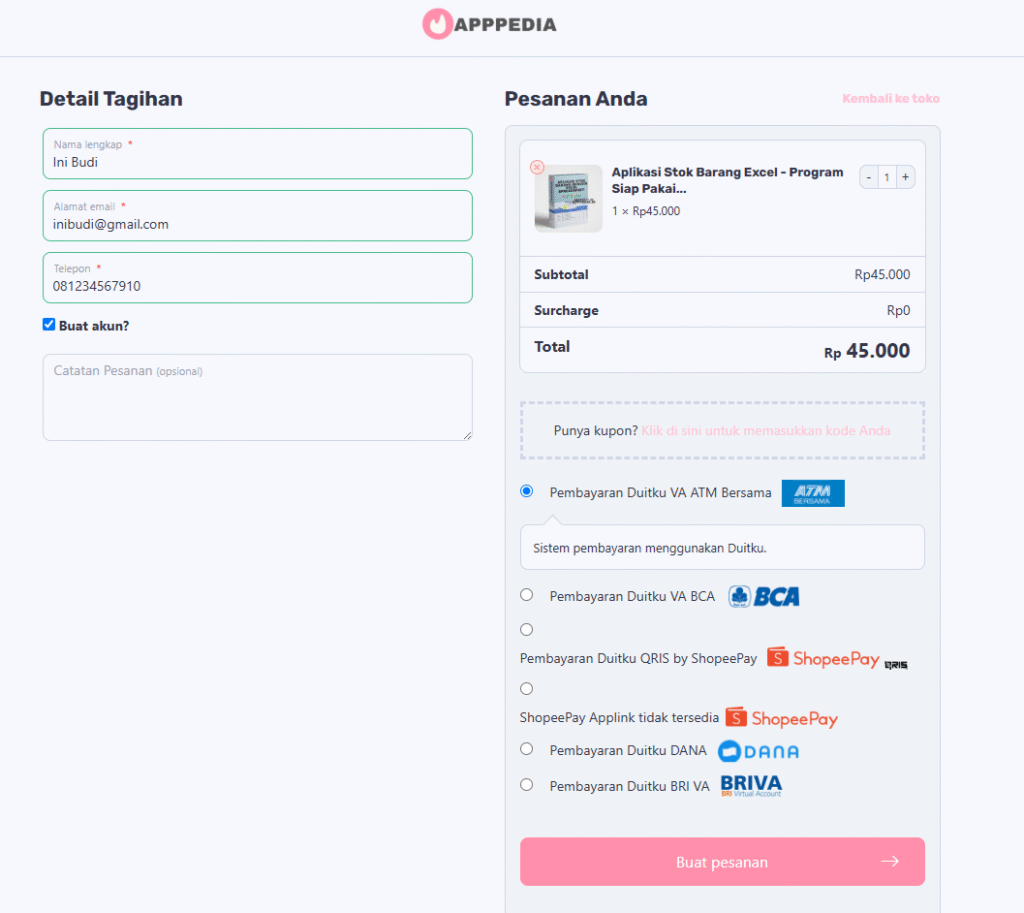The width and height of the screenshot is (1024, 913).
Task: Uncheck the Buat akun checkbox
Action: pos(49,325)
